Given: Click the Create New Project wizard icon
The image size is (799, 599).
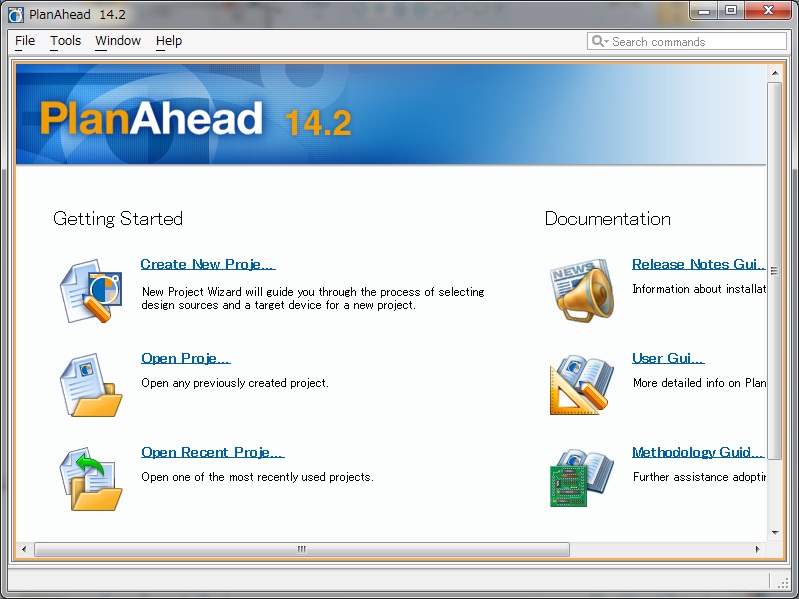Looking at the screenshot, I should pyautogui.click(x=91, y=291).
